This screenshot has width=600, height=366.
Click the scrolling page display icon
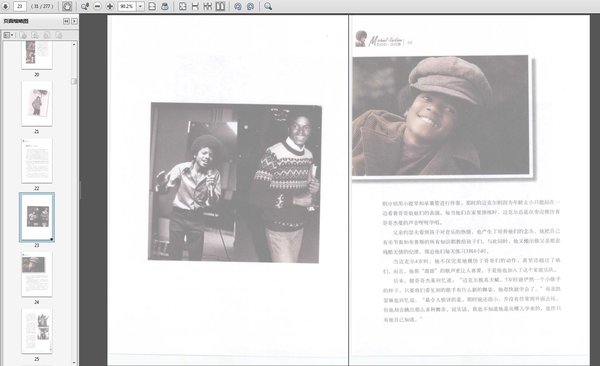[x=152, y=6]
